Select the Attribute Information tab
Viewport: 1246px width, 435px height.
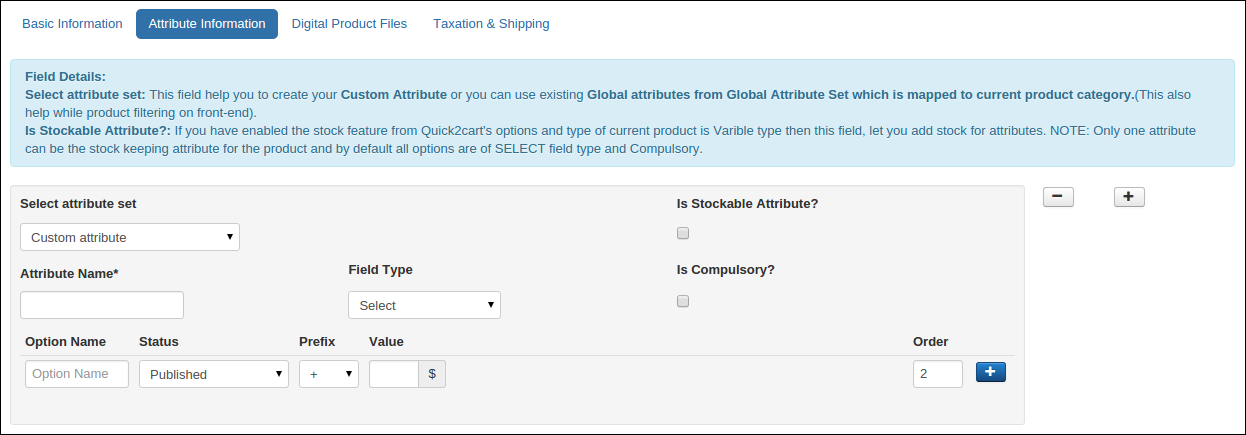pos(207,23)
